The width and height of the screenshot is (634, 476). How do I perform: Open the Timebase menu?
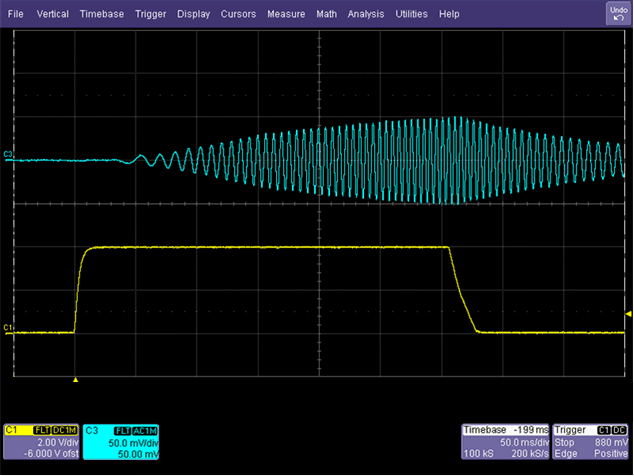click(102, 15)
